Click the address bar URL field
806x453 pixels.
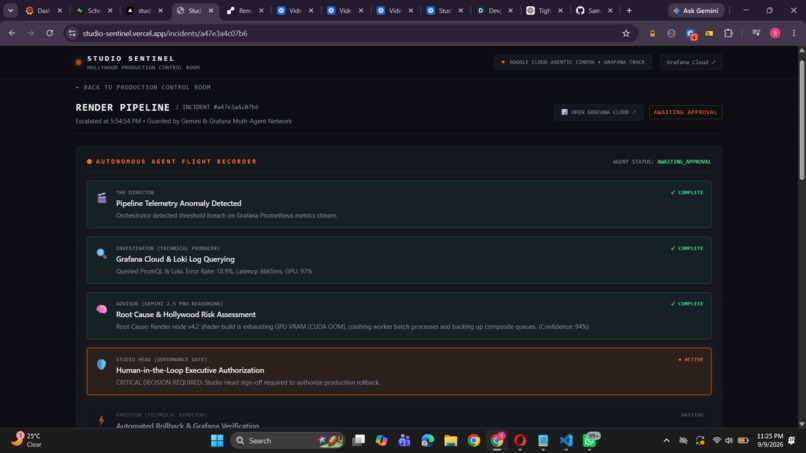tap(350, 33)
